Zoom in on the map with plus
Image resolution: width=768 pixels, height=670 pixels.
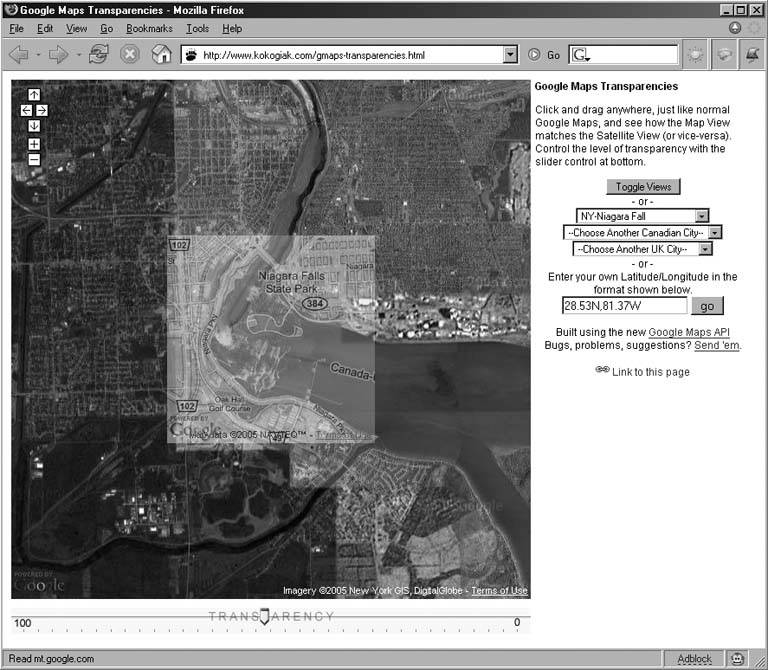click(x=34, y=144)
